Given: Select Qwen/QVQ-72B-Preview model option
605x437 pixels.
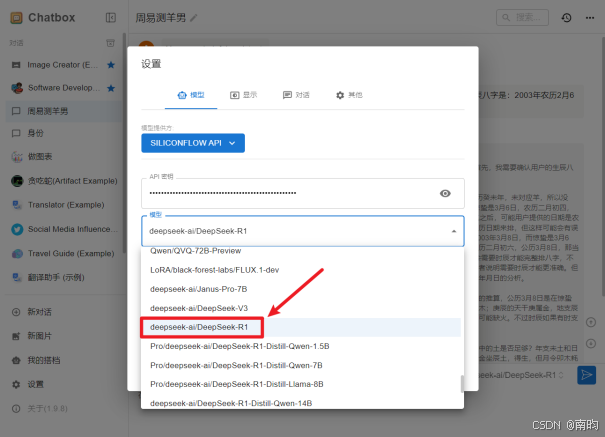Looking at the screenshot, I should coord(302,251).
